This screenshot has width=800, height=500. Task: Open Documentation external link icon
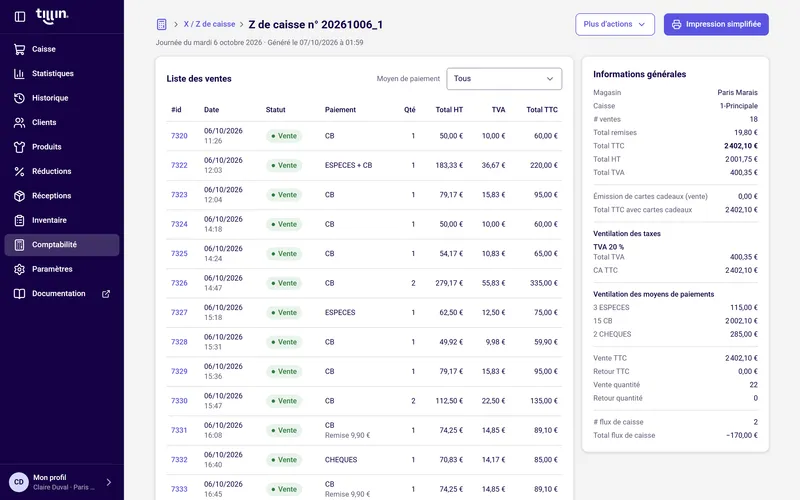click(106, 294)
